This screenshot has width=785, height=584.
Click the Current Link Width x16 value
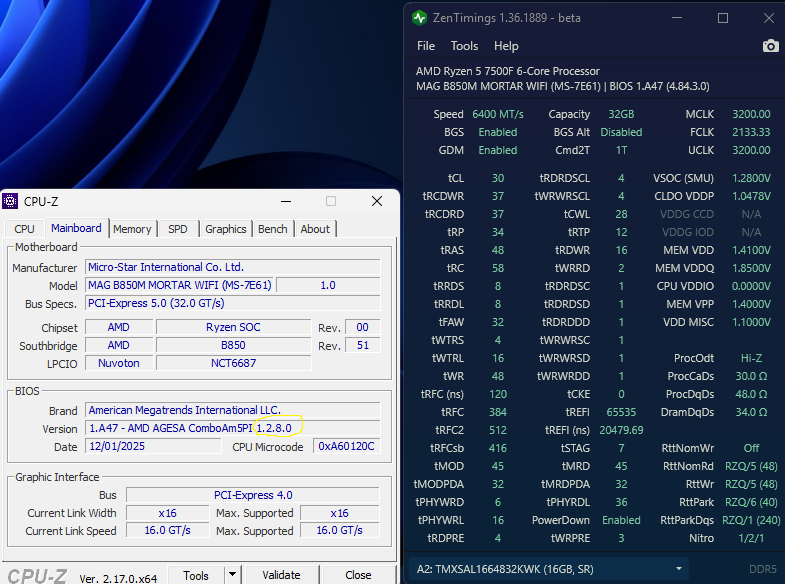pos(167,513)
